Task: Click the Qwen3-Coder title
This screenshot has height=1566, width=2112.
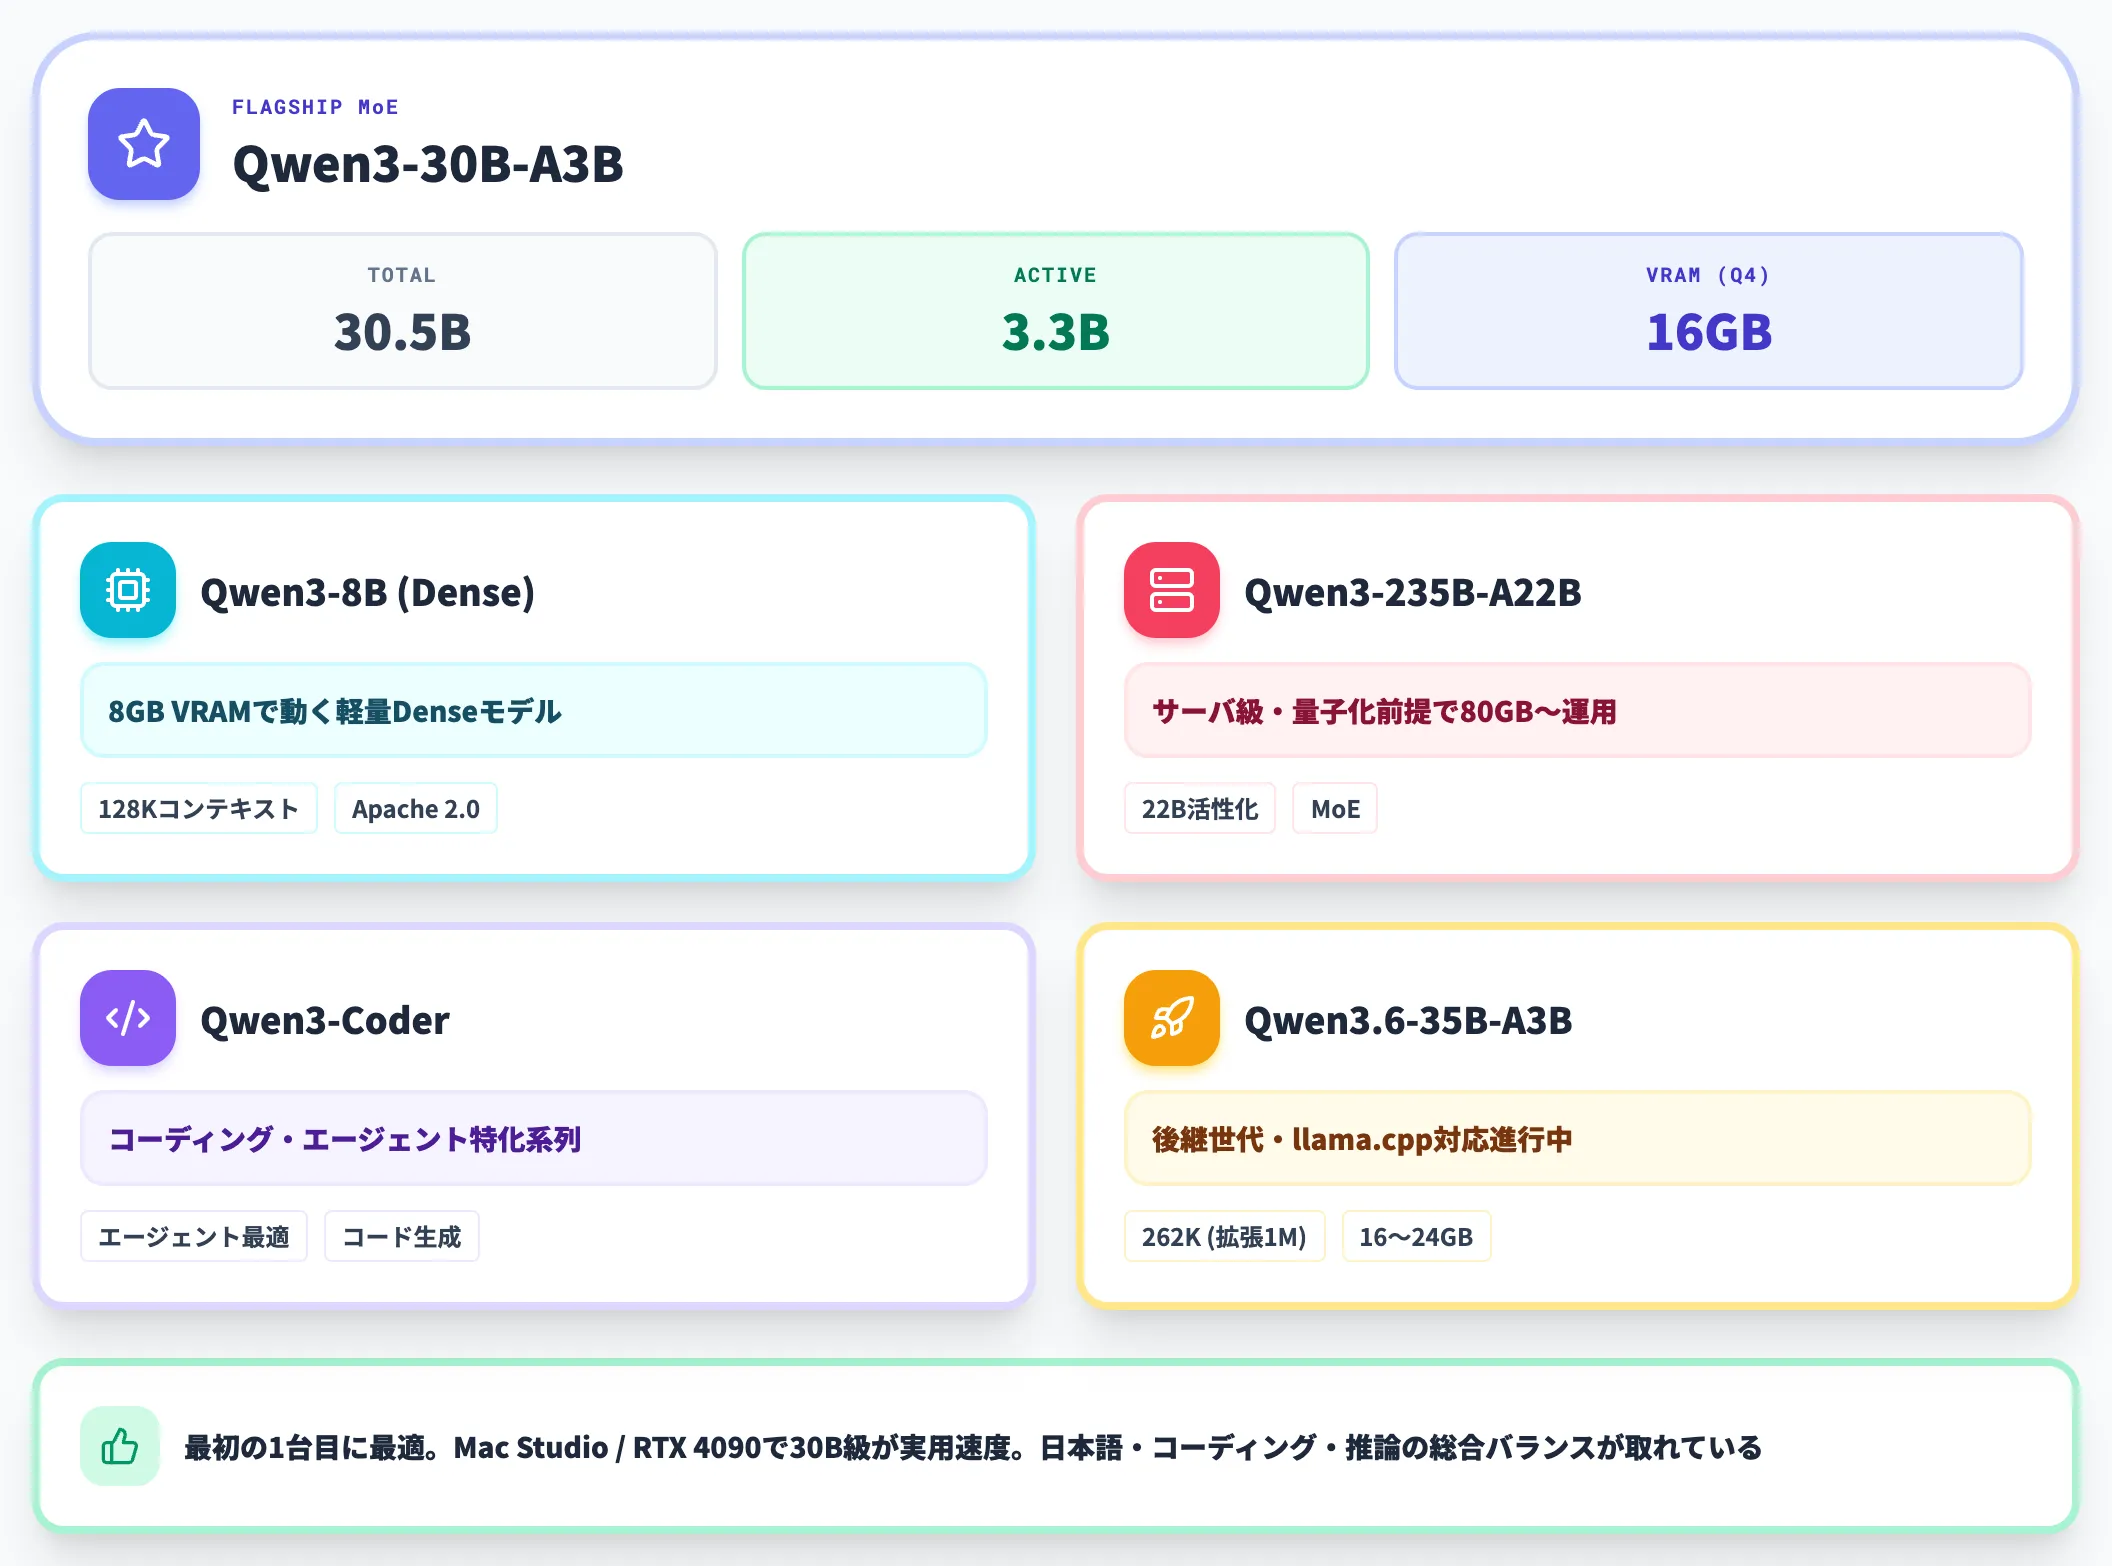Action: (x=325, y=1020)
